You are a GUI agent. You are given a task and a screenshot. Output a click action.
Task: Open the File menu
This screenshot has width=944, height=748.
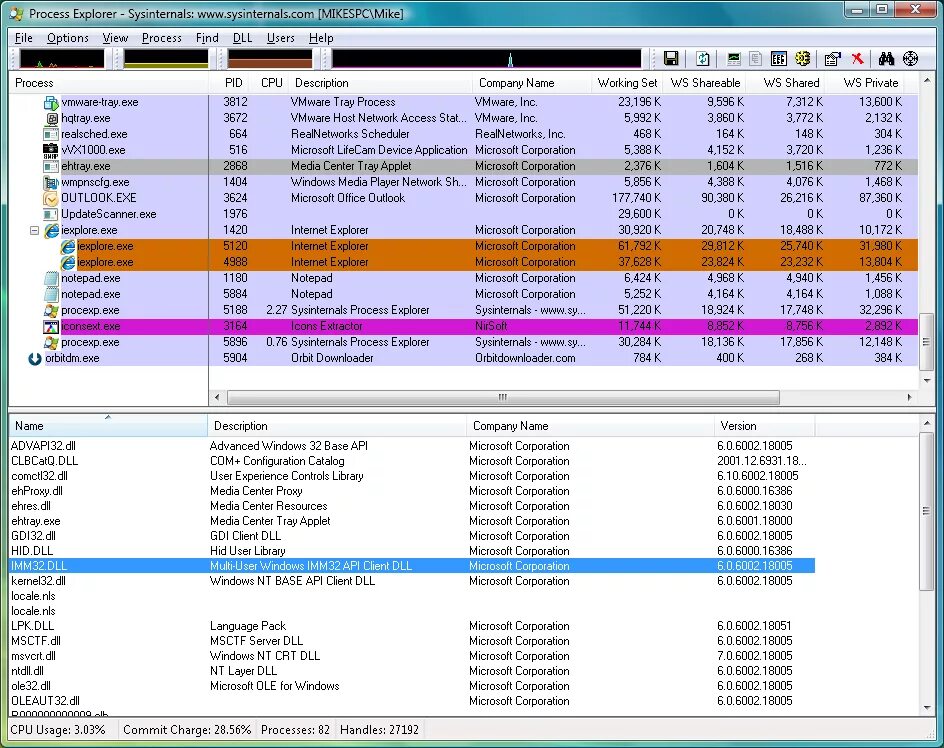(23, 38)
